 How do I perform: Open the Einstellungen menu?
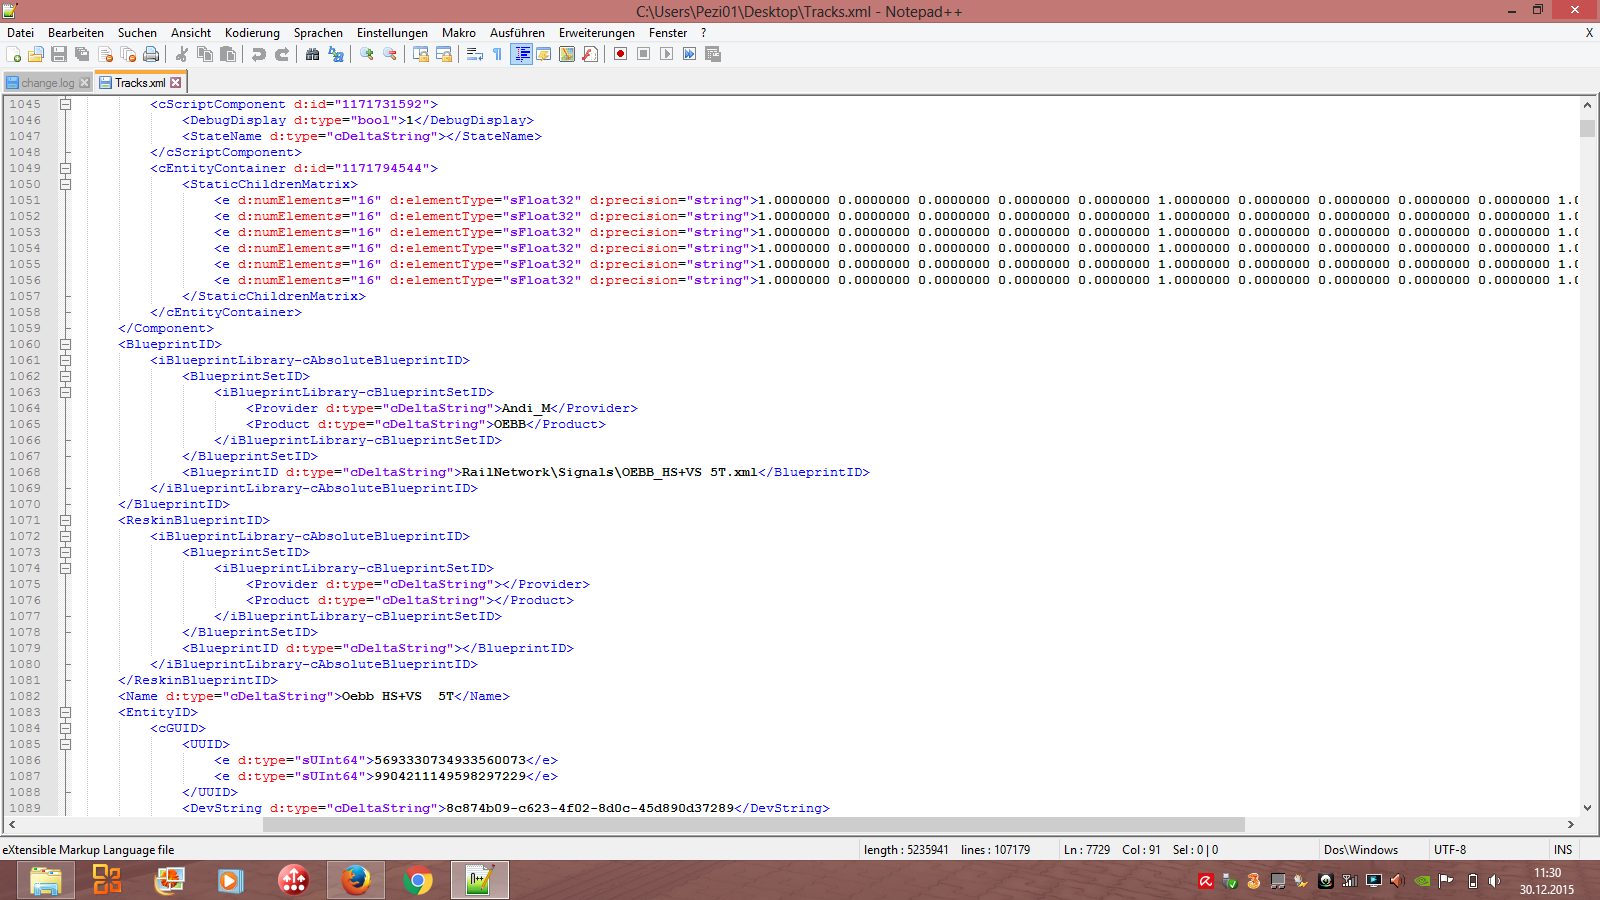point(392,33)
